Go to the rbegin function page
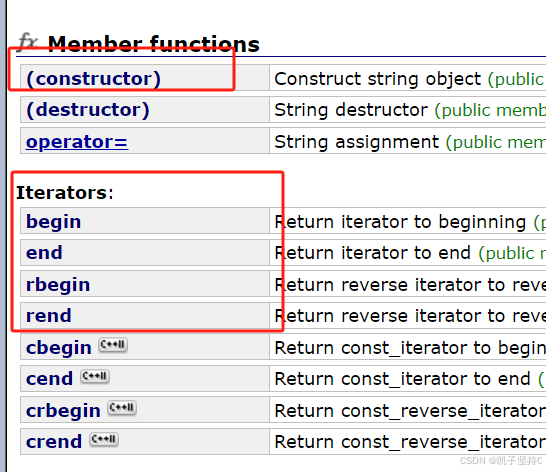 [58, 285]
